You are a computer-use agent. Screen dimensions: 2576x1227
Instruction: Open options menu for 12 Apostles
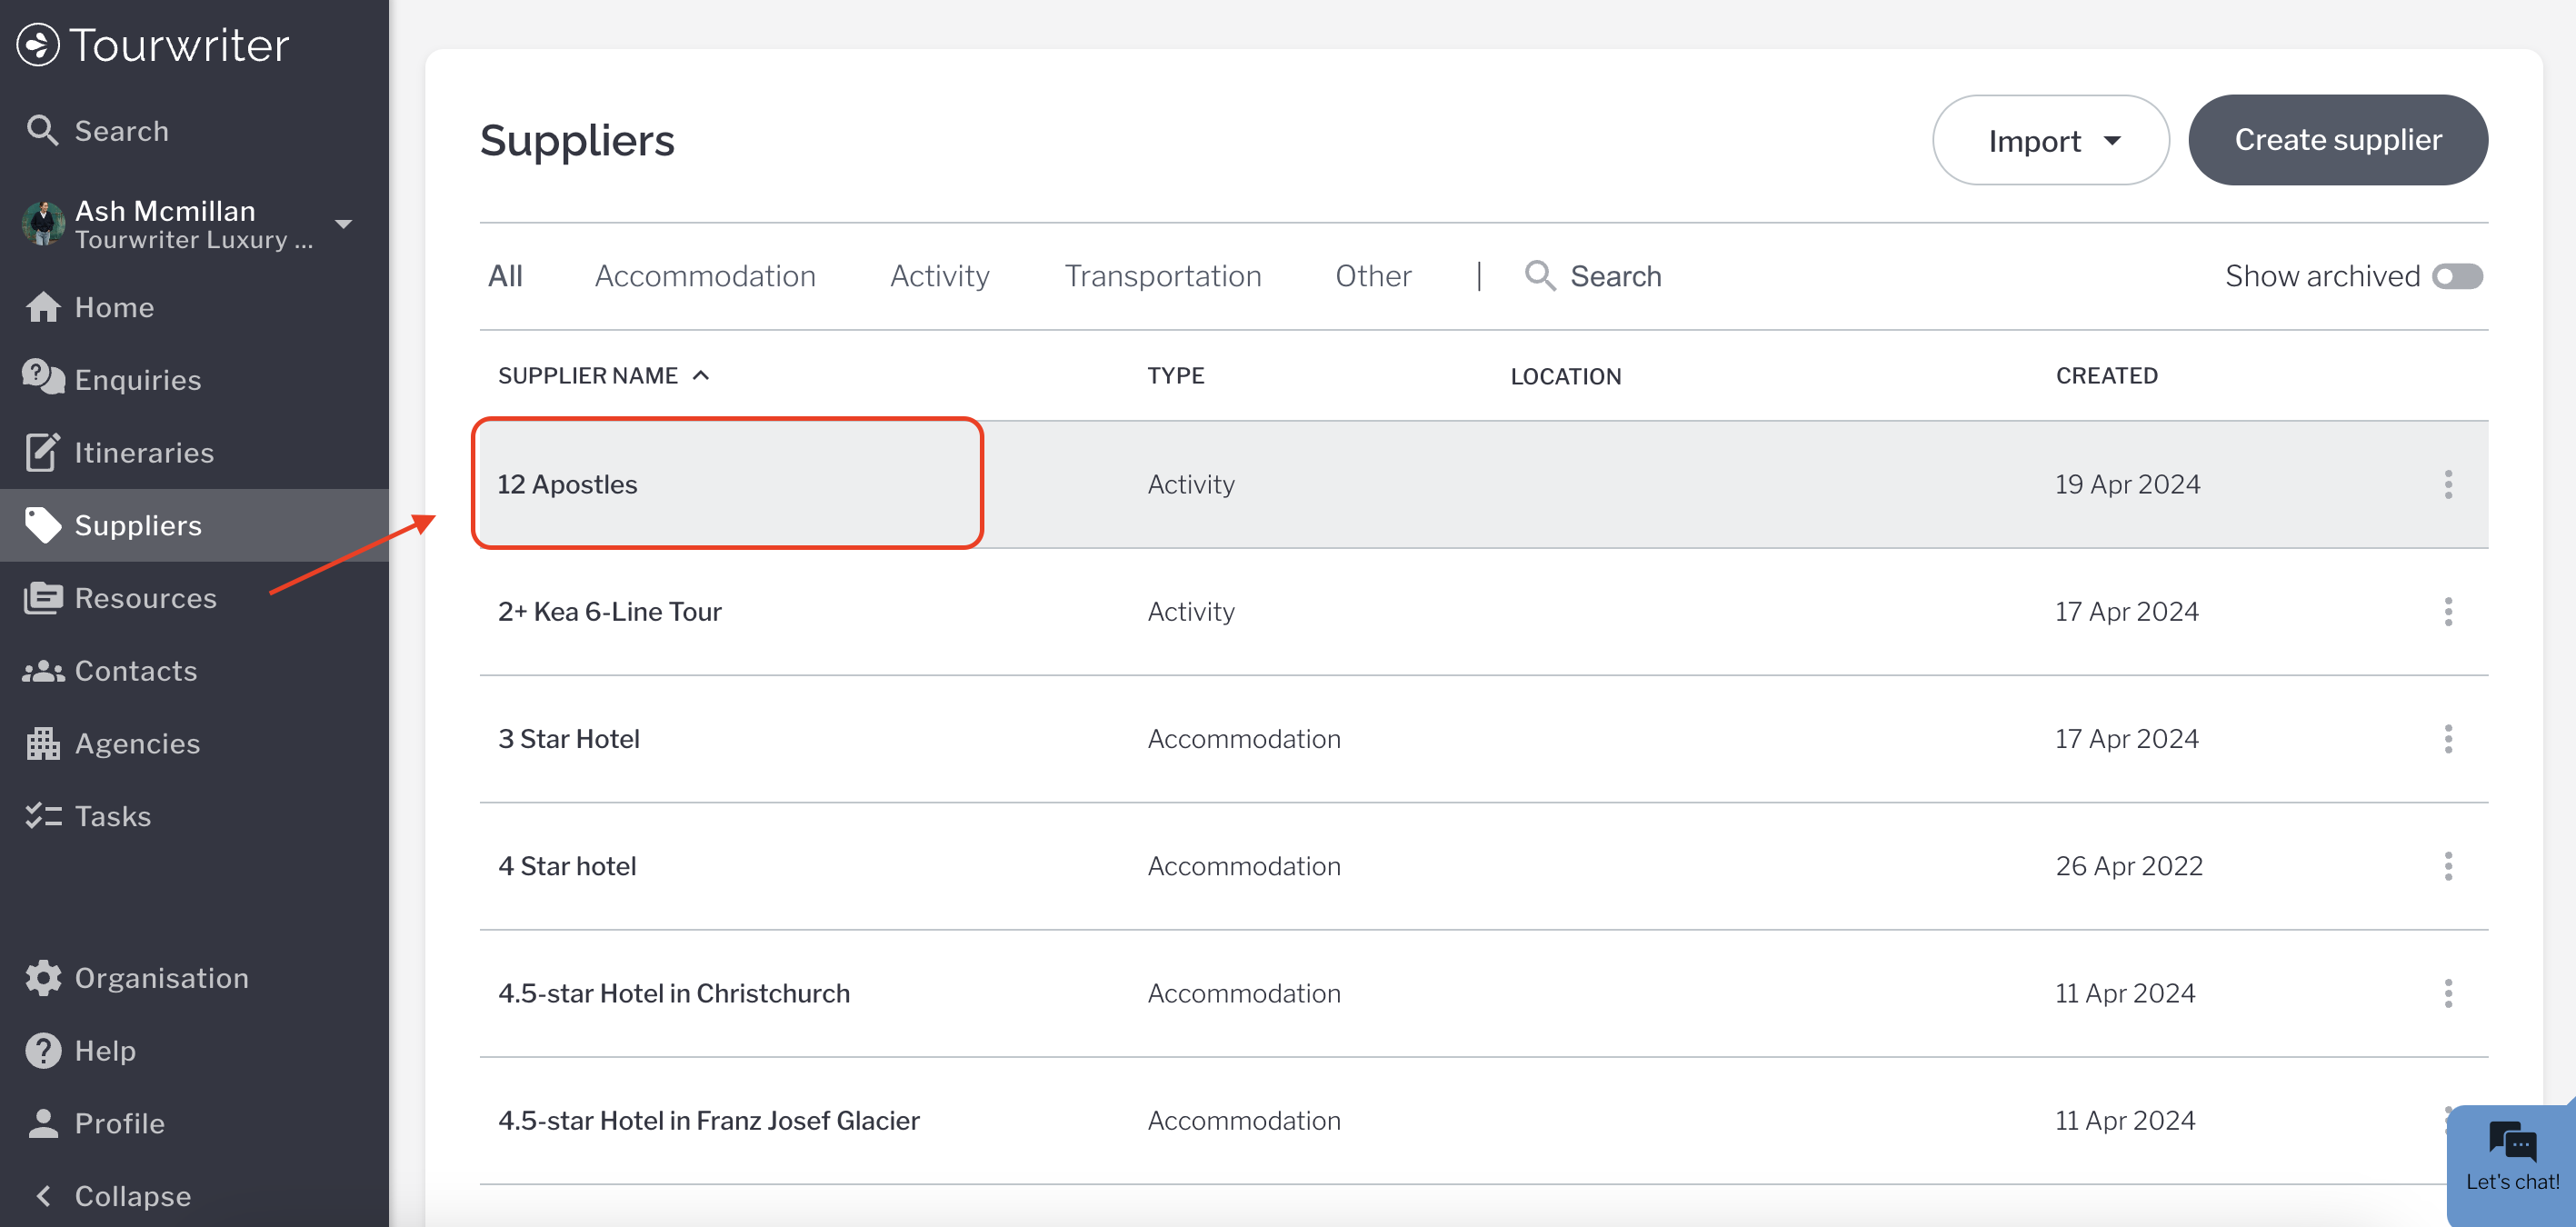2448,484
